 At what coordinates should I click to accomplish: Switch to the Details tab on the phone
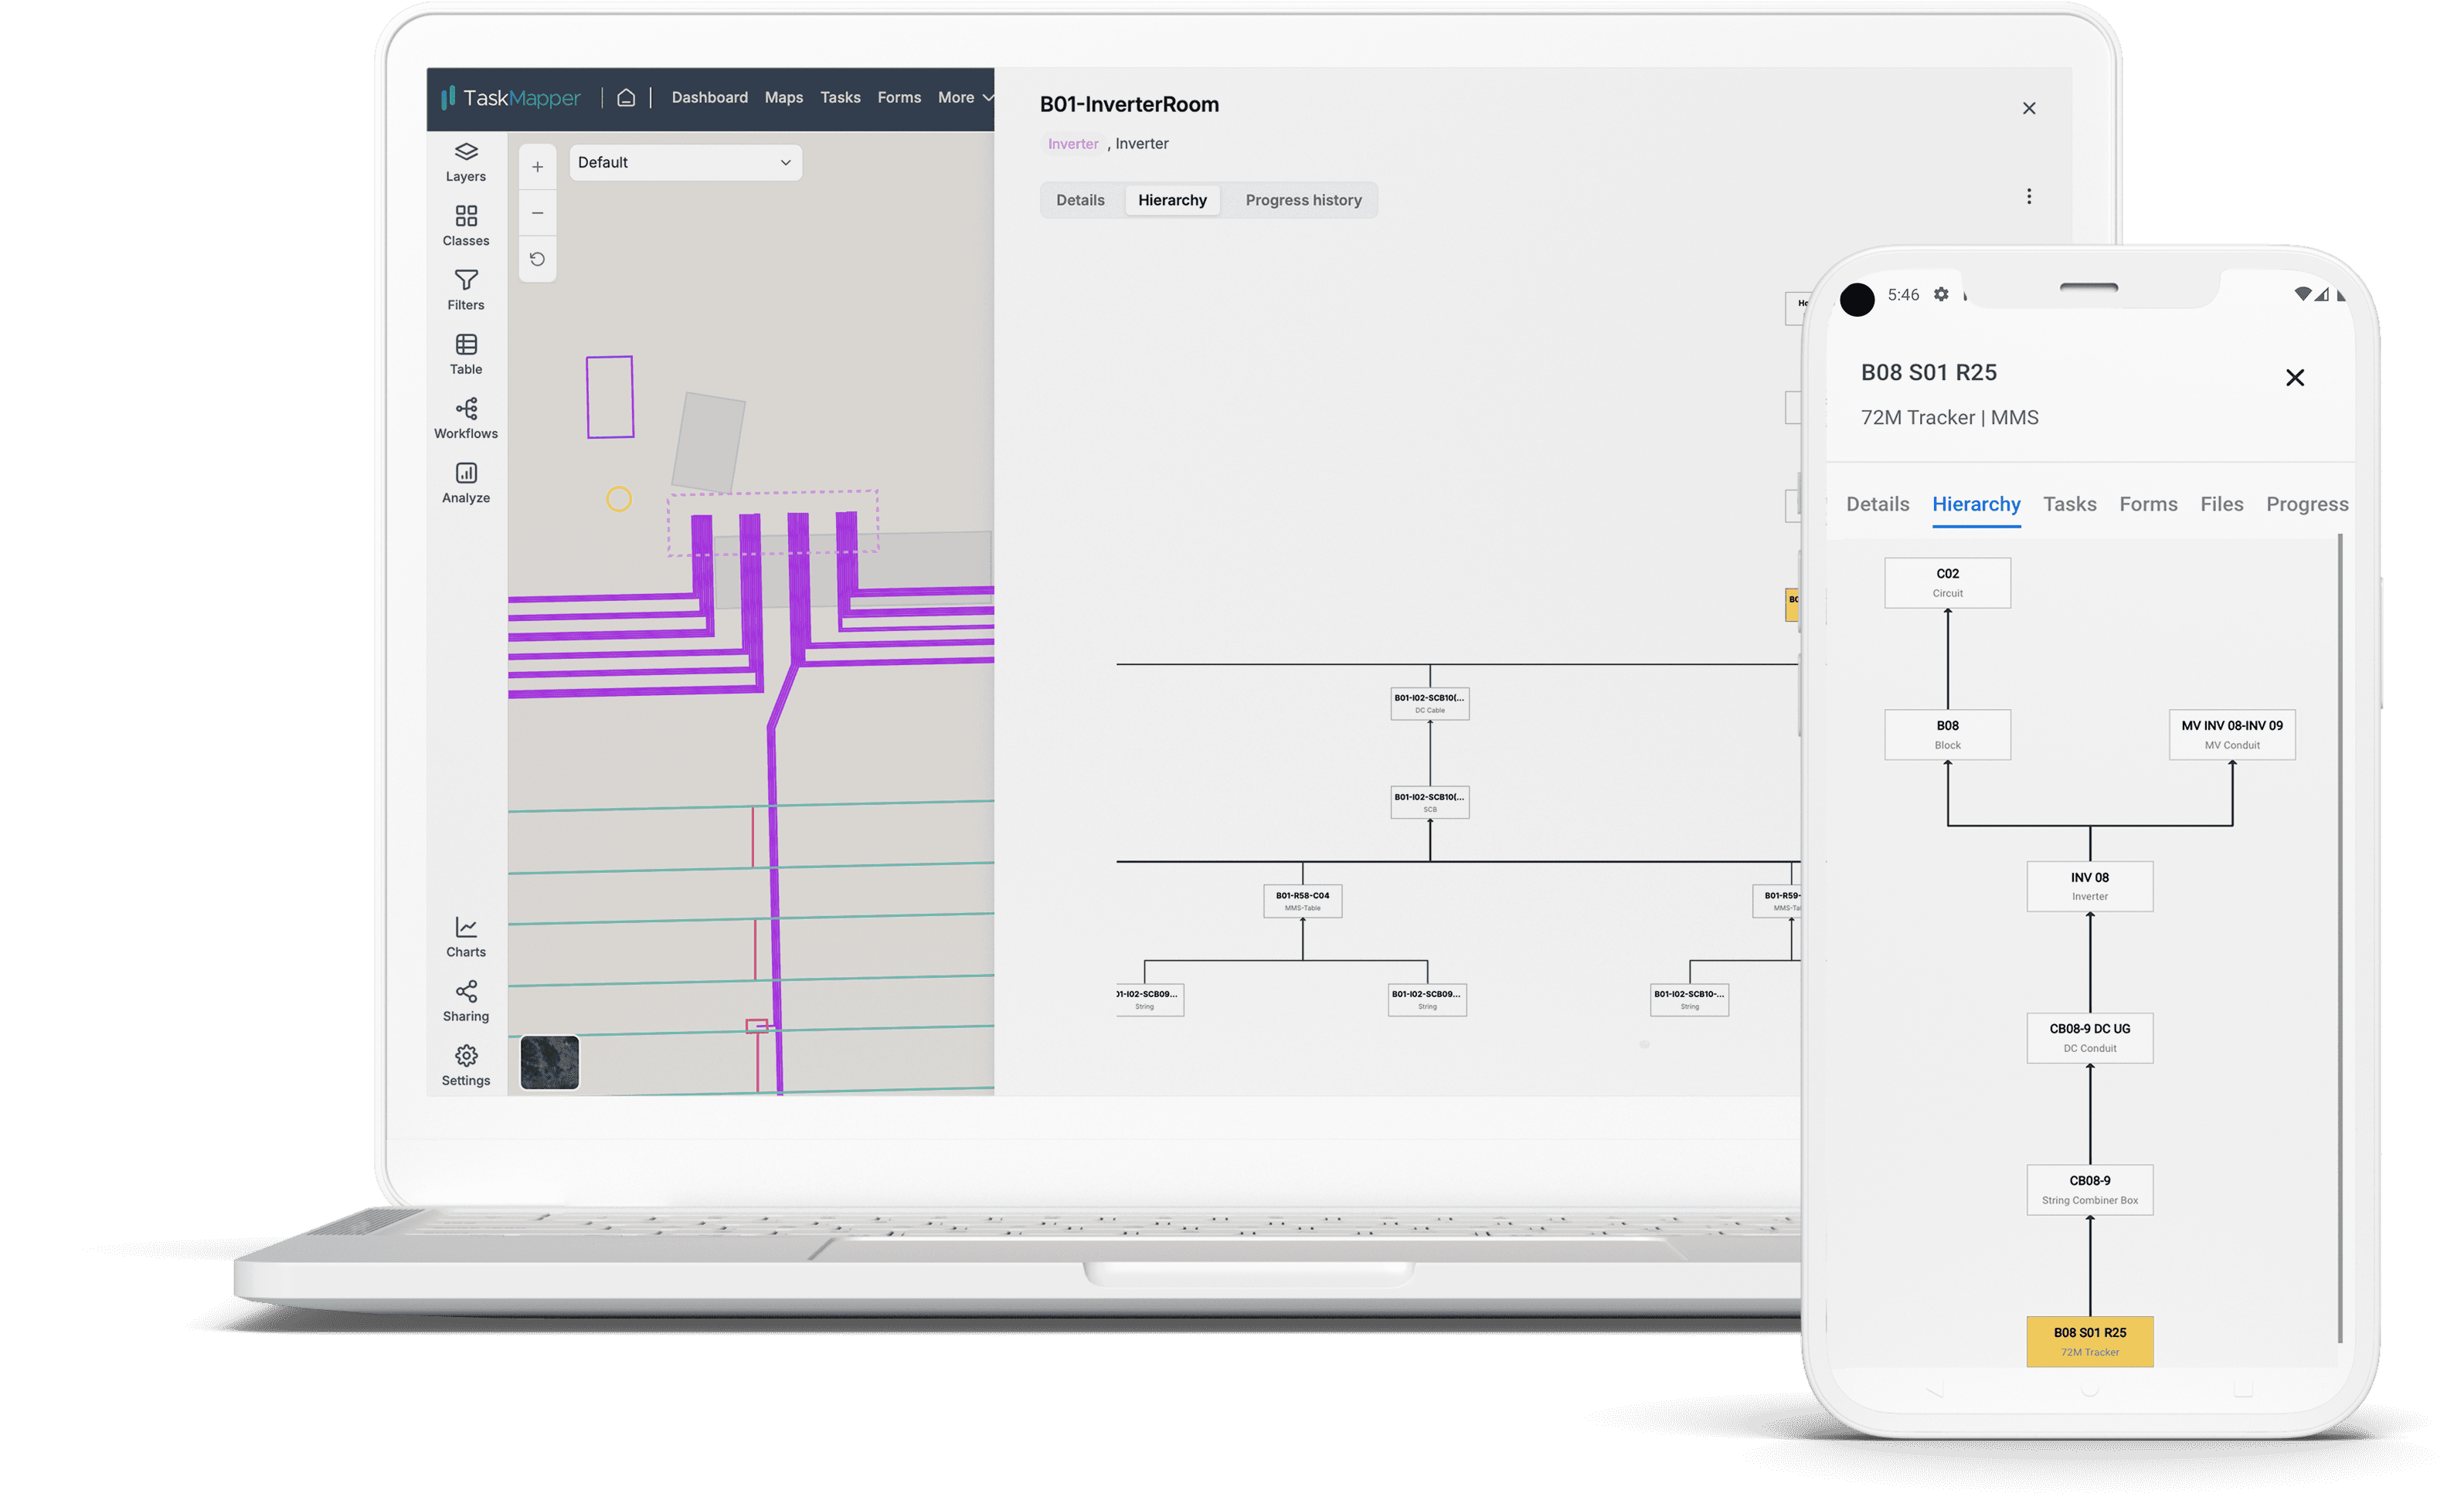(x=1877, y=504)
